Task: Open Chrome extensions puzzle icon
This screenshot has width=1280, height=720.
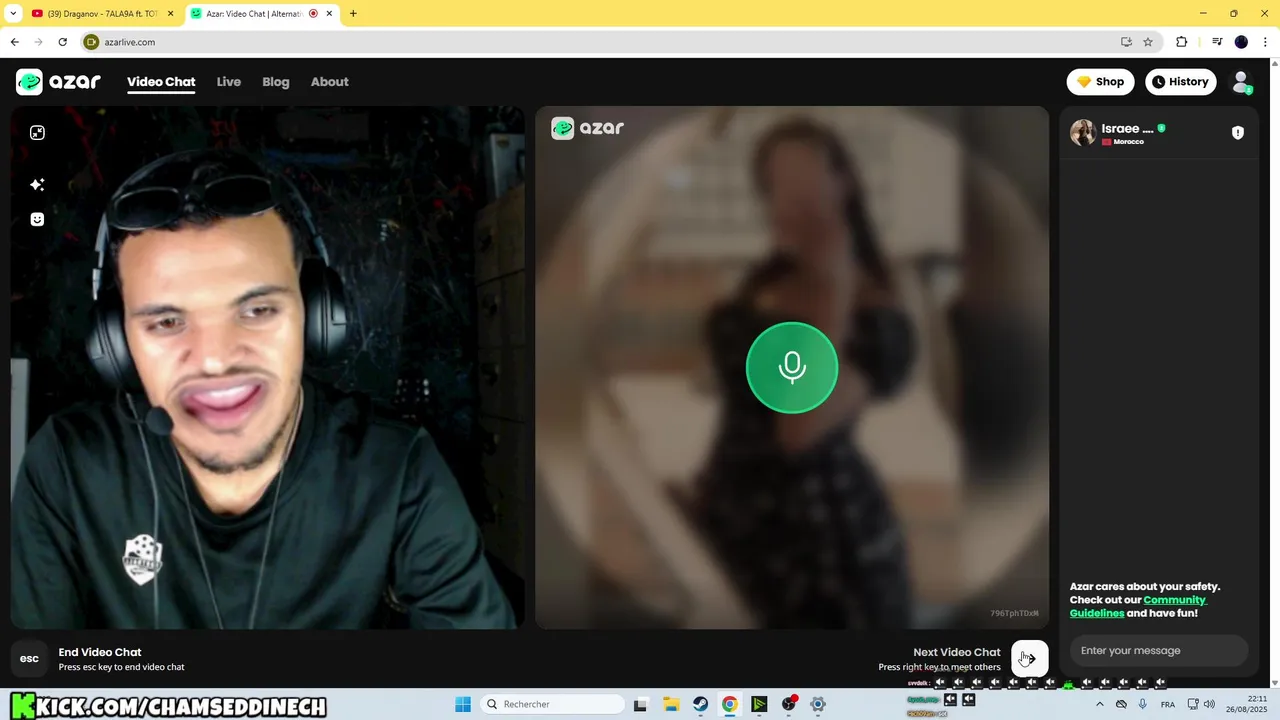Action: (x=1182, y=42)
